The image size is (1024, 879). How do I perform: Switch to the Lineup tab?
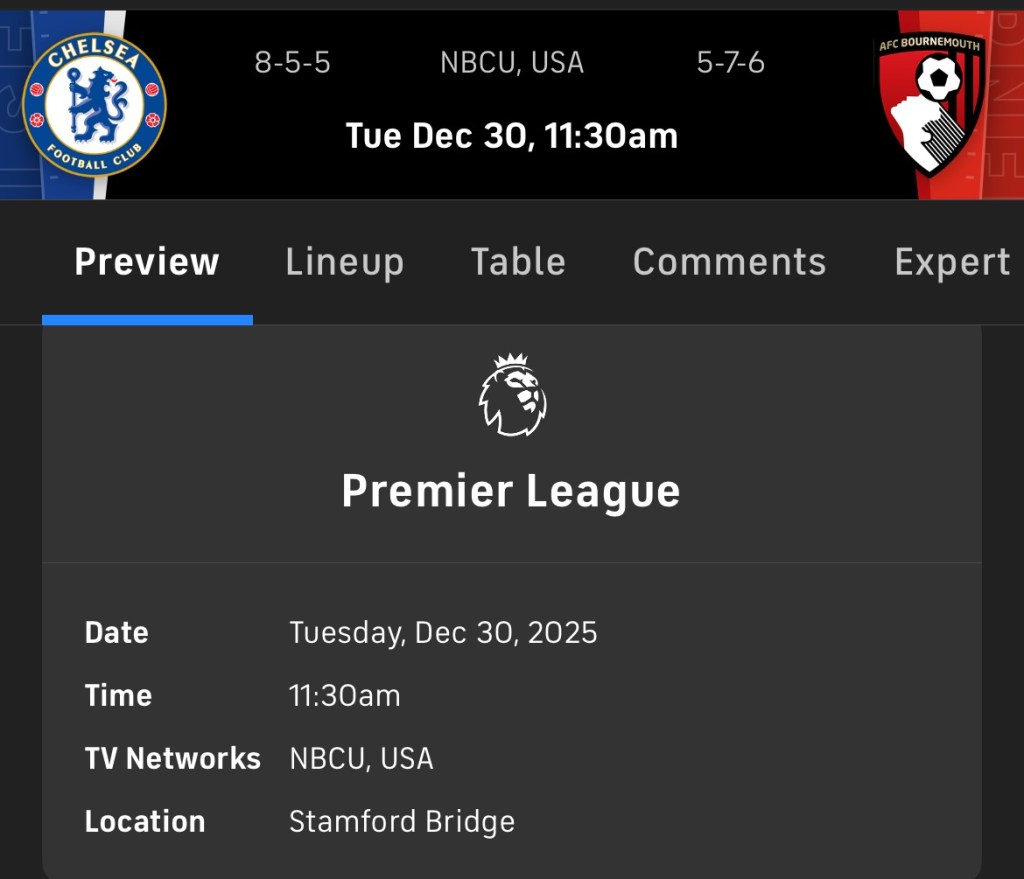click(344, 262)
